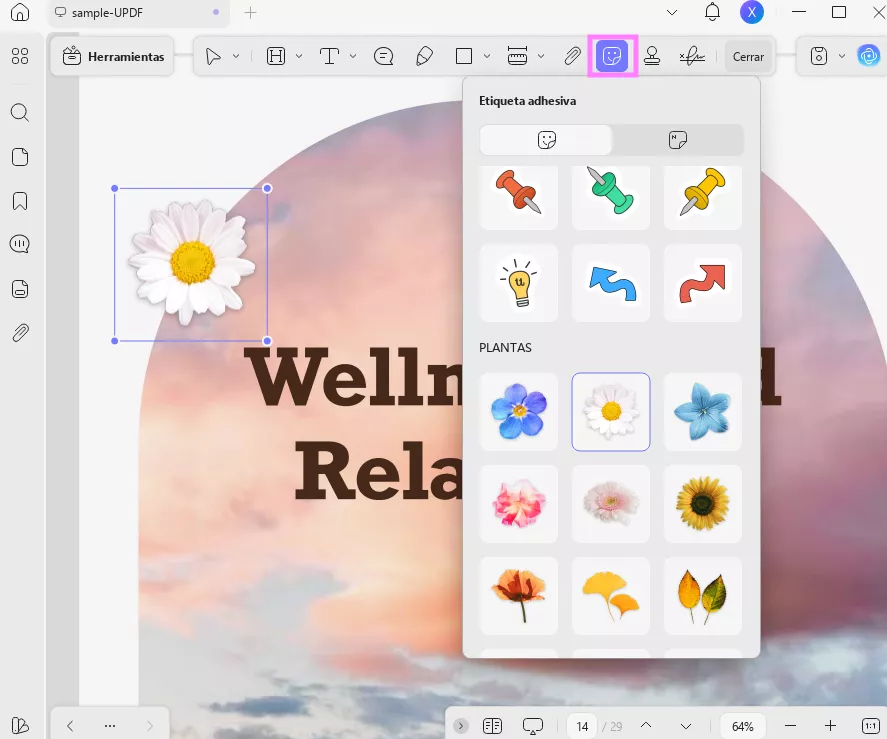Pick the red curved arrow sticker
The image size is (887, 739).
[x=703, y=283]
